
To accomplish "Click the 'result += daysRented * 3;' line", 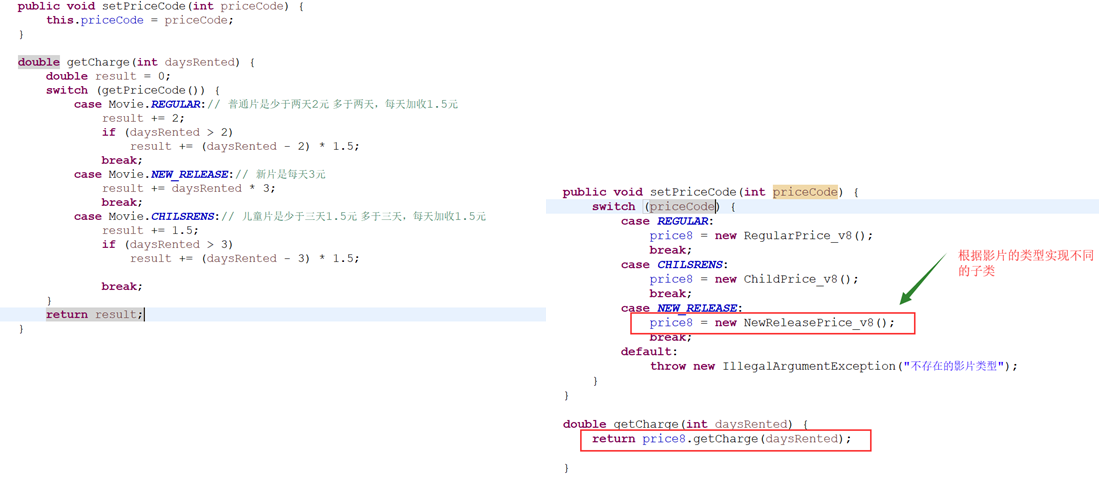I will tap(187, 188).
